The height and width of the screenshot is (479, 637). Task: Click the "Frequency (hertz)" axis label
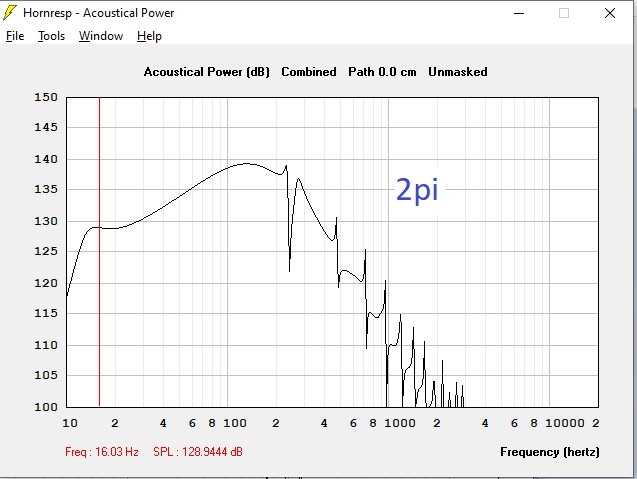click(x=550, y=452)
